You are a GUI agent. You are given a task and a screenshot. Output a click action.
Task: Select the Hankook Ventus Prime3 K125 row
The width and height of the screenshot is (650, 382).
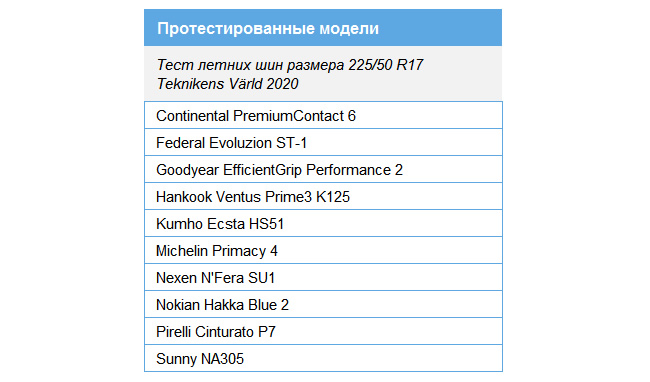click(x=323, y=196)
